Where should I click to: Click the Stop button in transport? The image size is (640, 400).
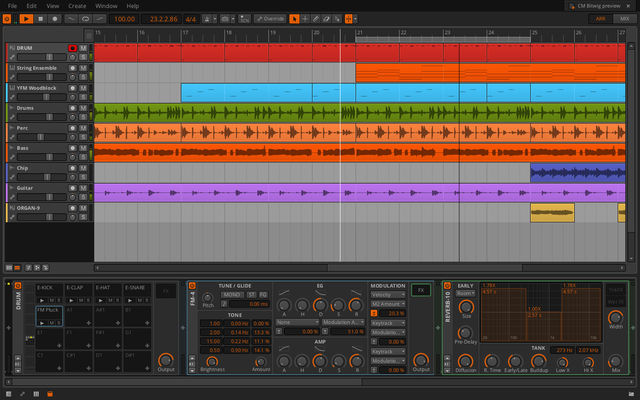pos(40,19)
